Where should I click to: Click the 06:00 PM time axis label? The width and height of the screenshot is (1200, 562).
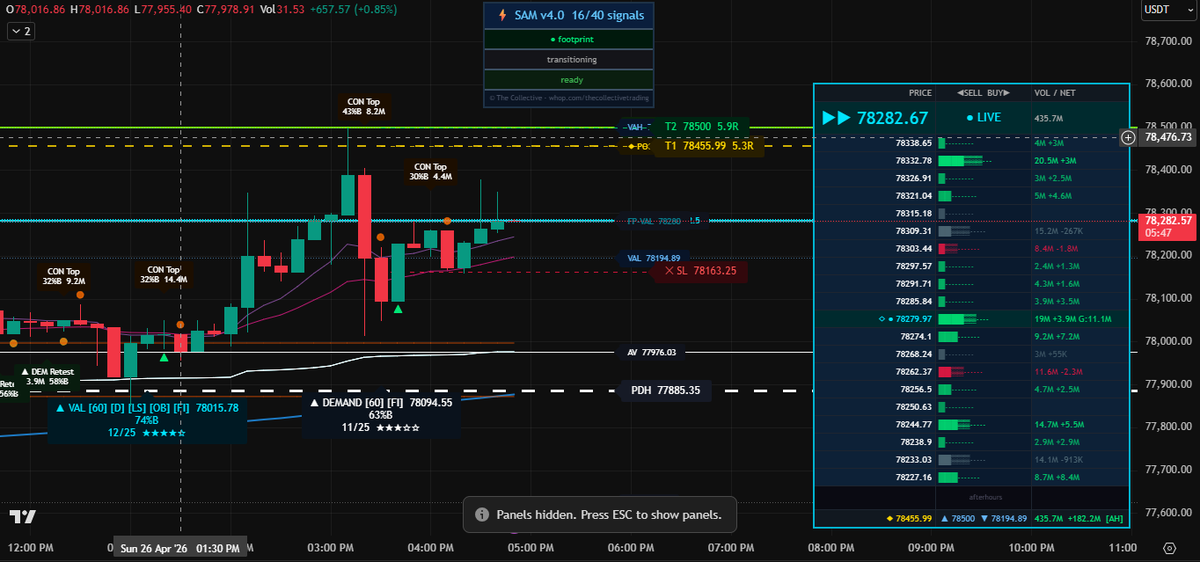tap(630, 548)
